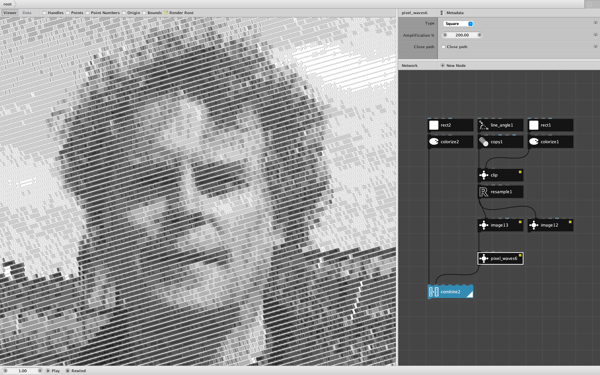Increase the frame number with right arrow
Screen dimensions: 600x375
[x=40, y=371]
